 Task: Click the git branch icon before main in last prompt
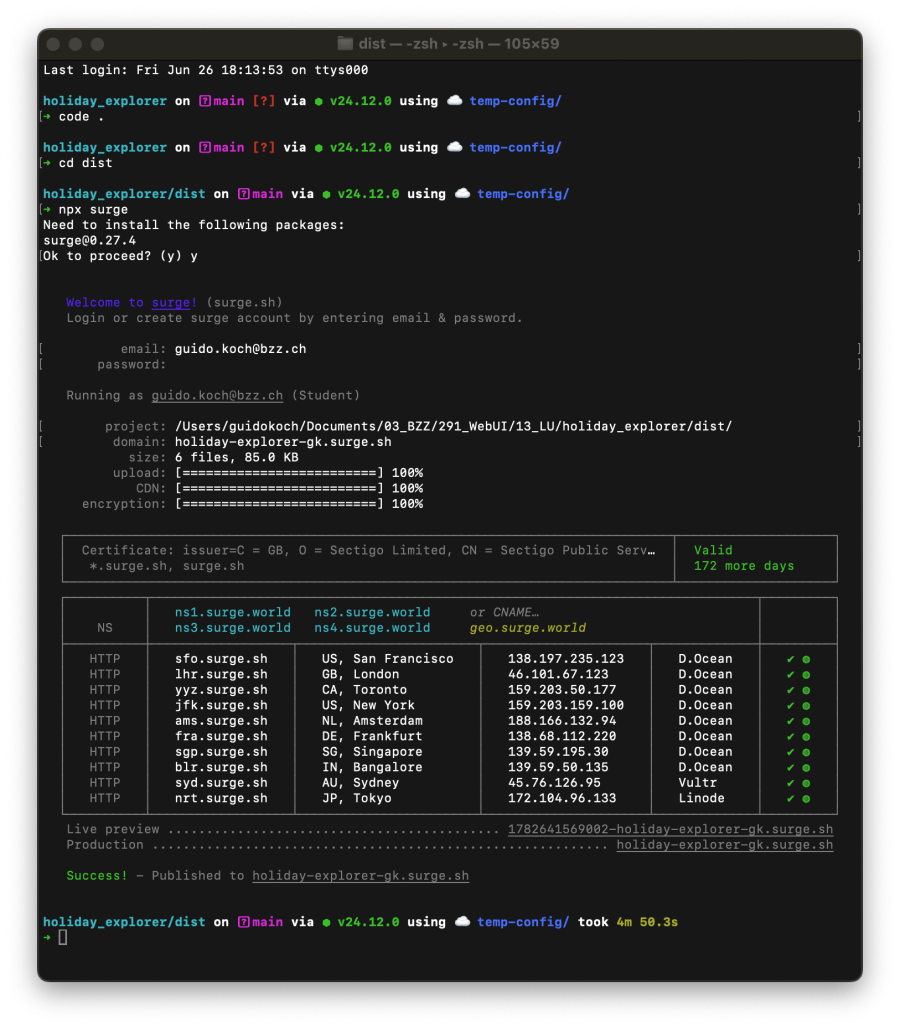[x=243, y=922]
